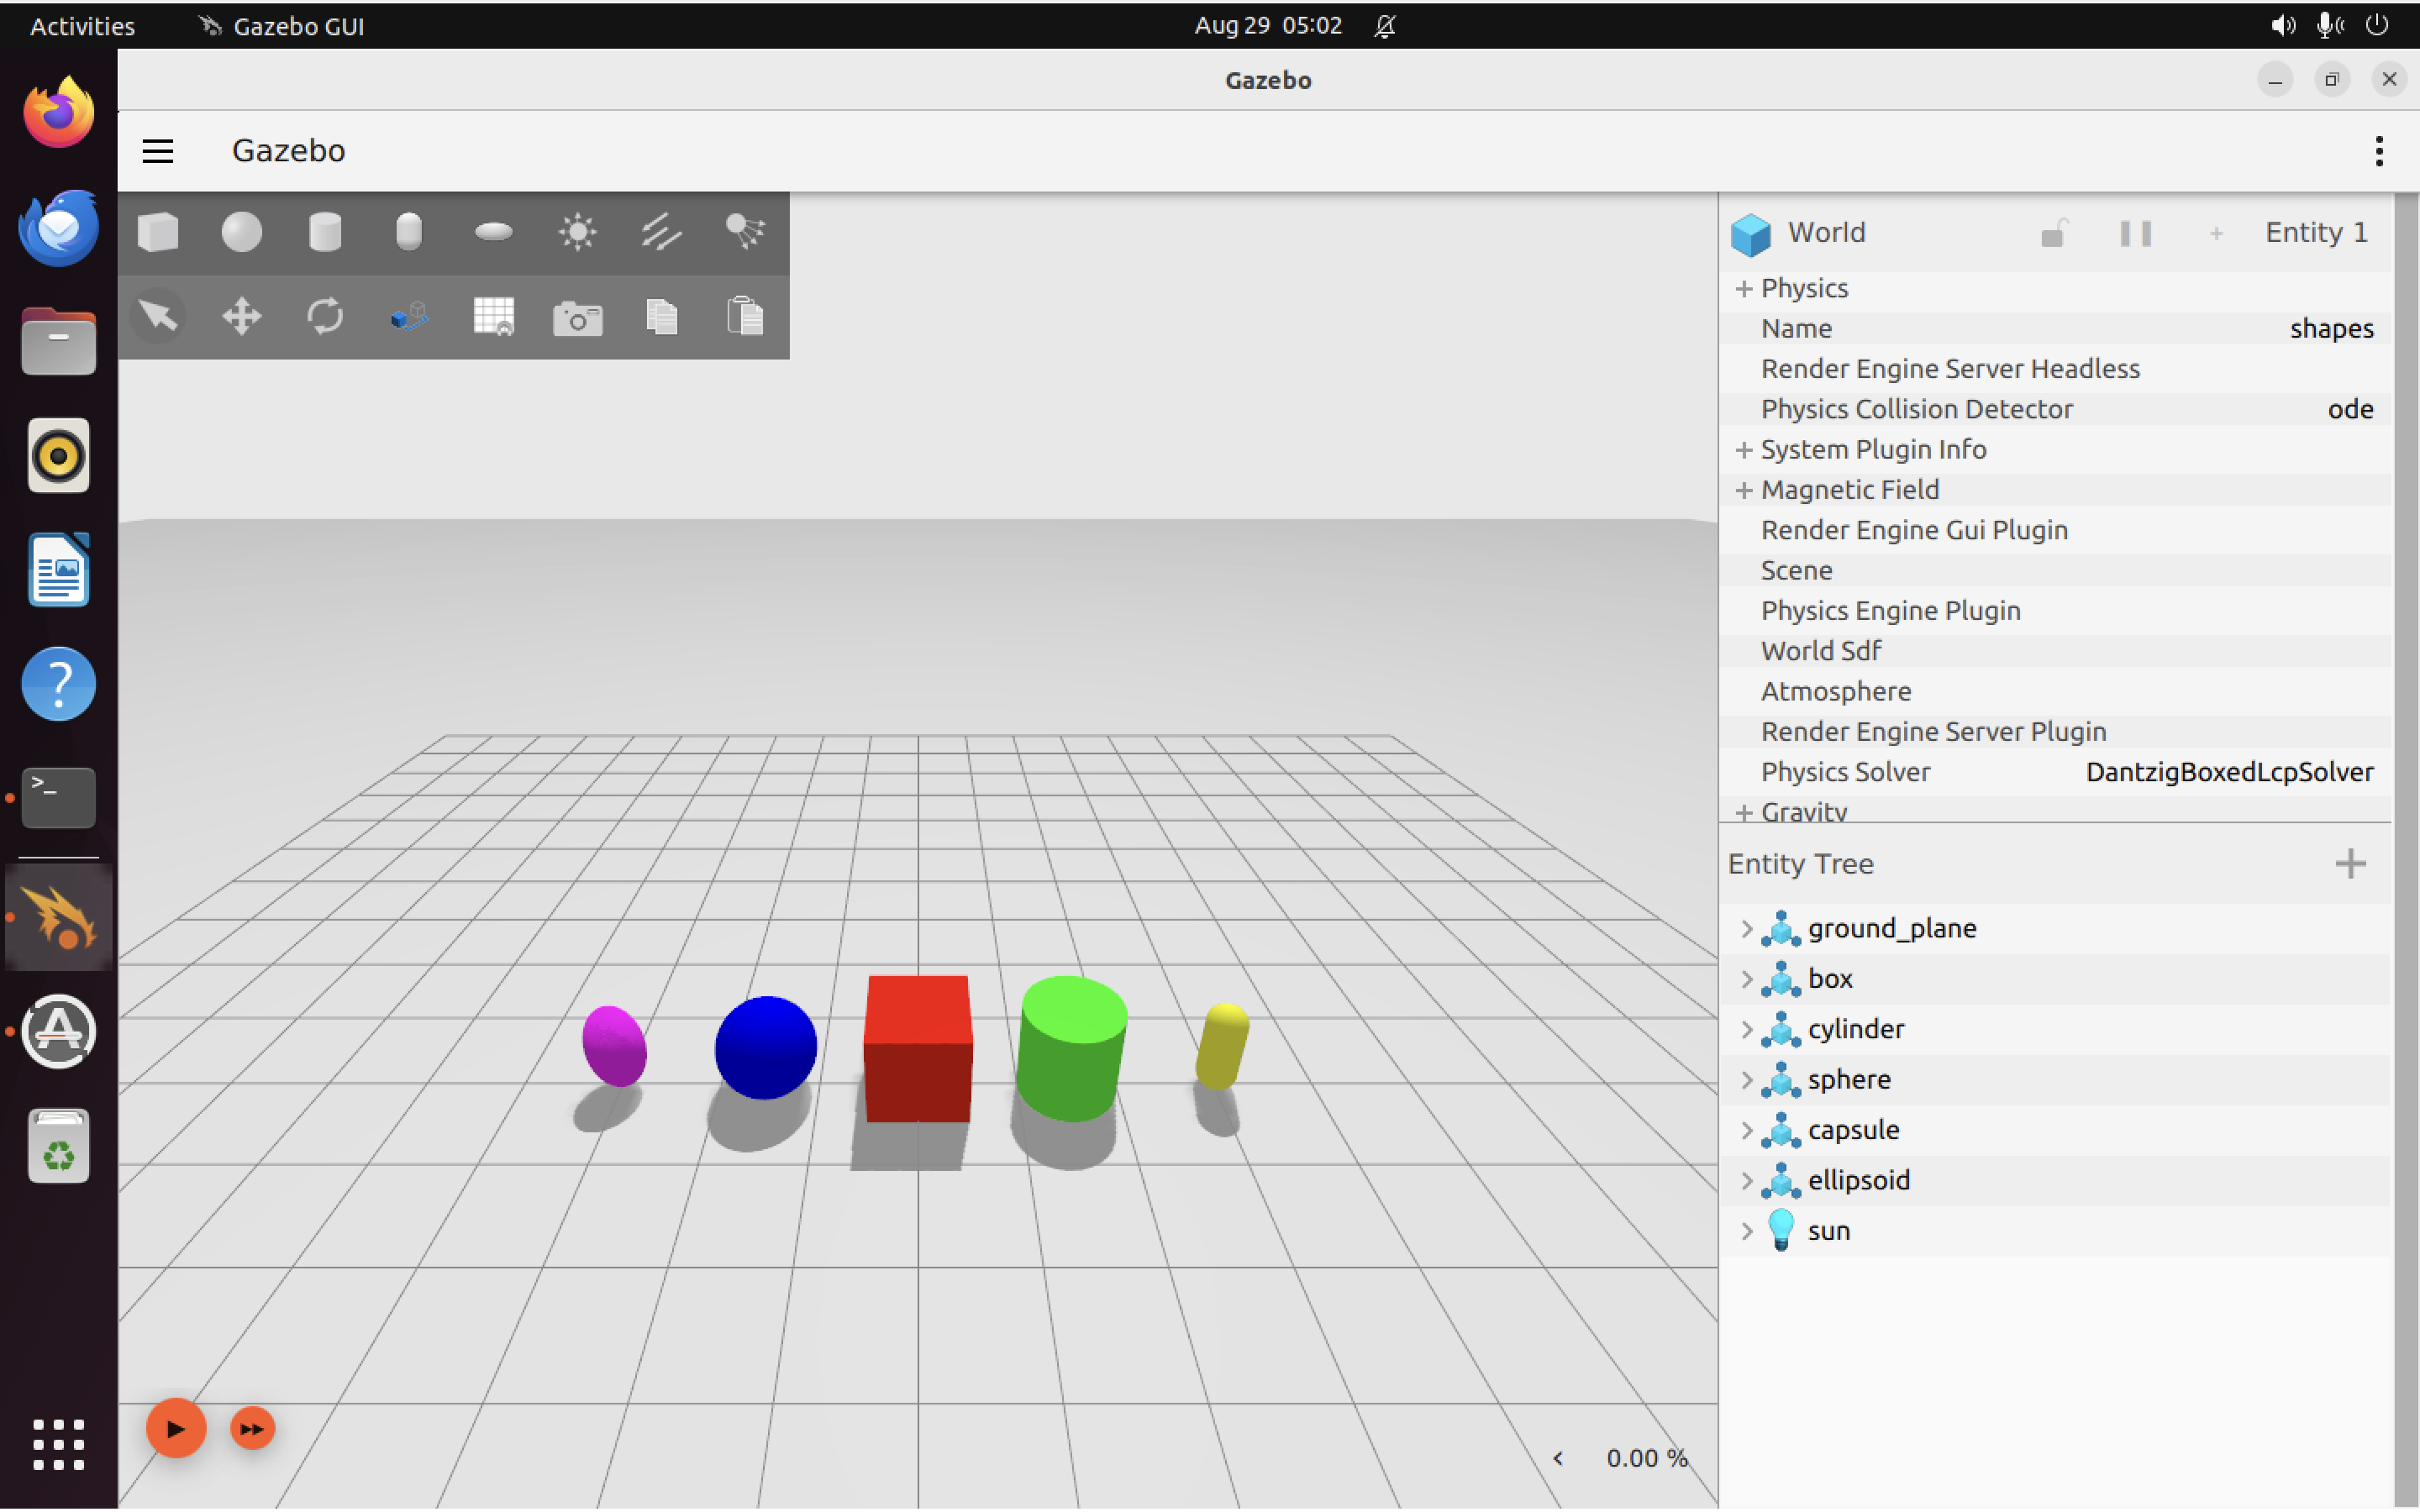The width and height of the screenshot is (2420, 1512).
Task: Insert a box shape into the scene
Action: pos(158,231)
